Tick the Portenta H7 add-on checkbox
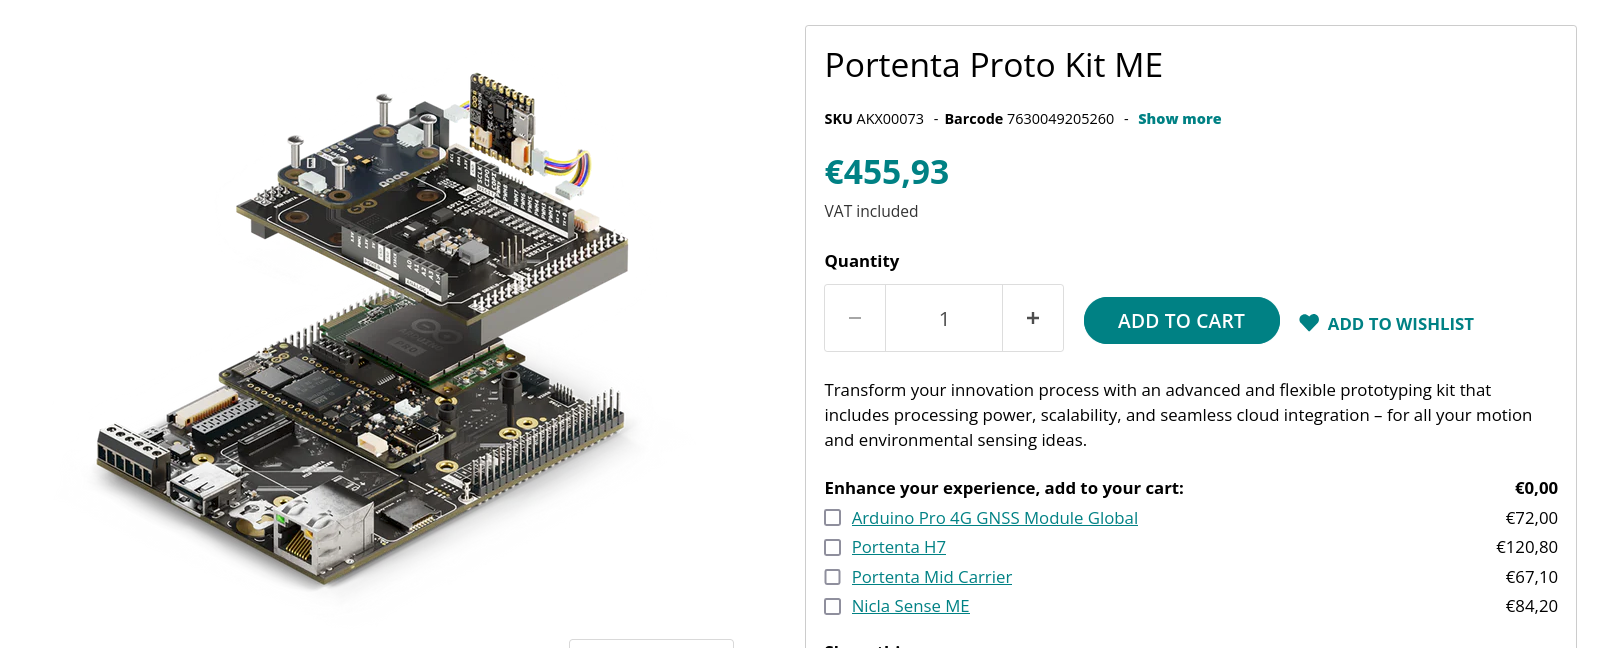1610x648 pixels. (x=832, y=547)
